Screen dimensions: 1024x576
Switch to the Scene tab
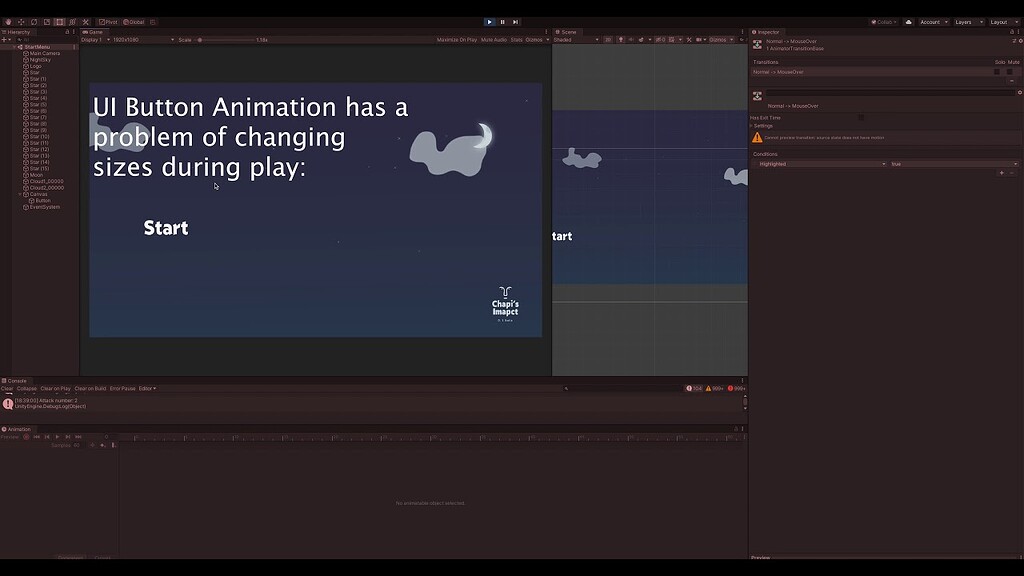pyautogui.click(x=567, y=31)
